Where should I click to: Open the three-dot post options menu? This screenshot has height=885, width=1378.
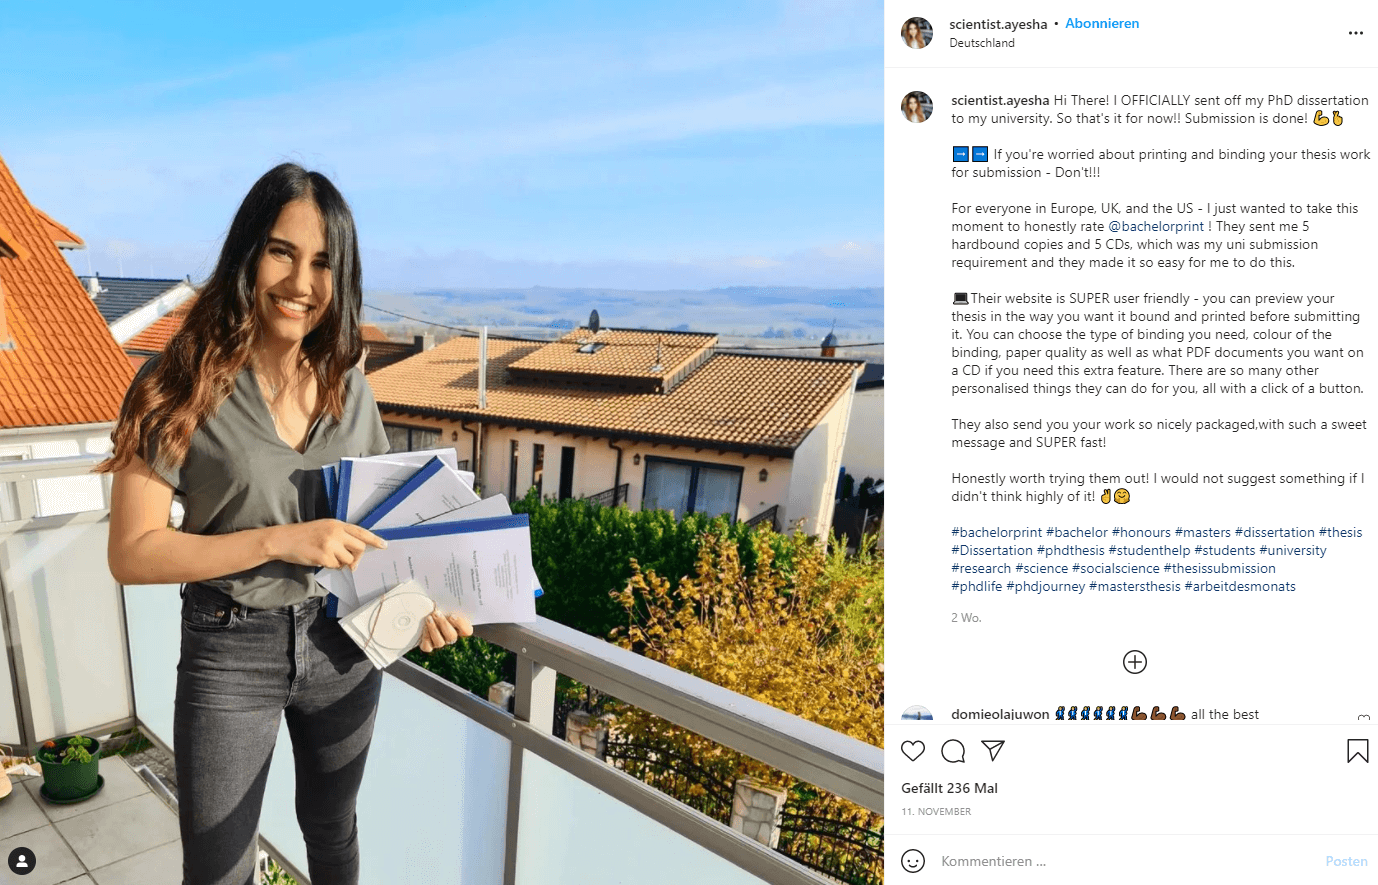pos(1356,33)
